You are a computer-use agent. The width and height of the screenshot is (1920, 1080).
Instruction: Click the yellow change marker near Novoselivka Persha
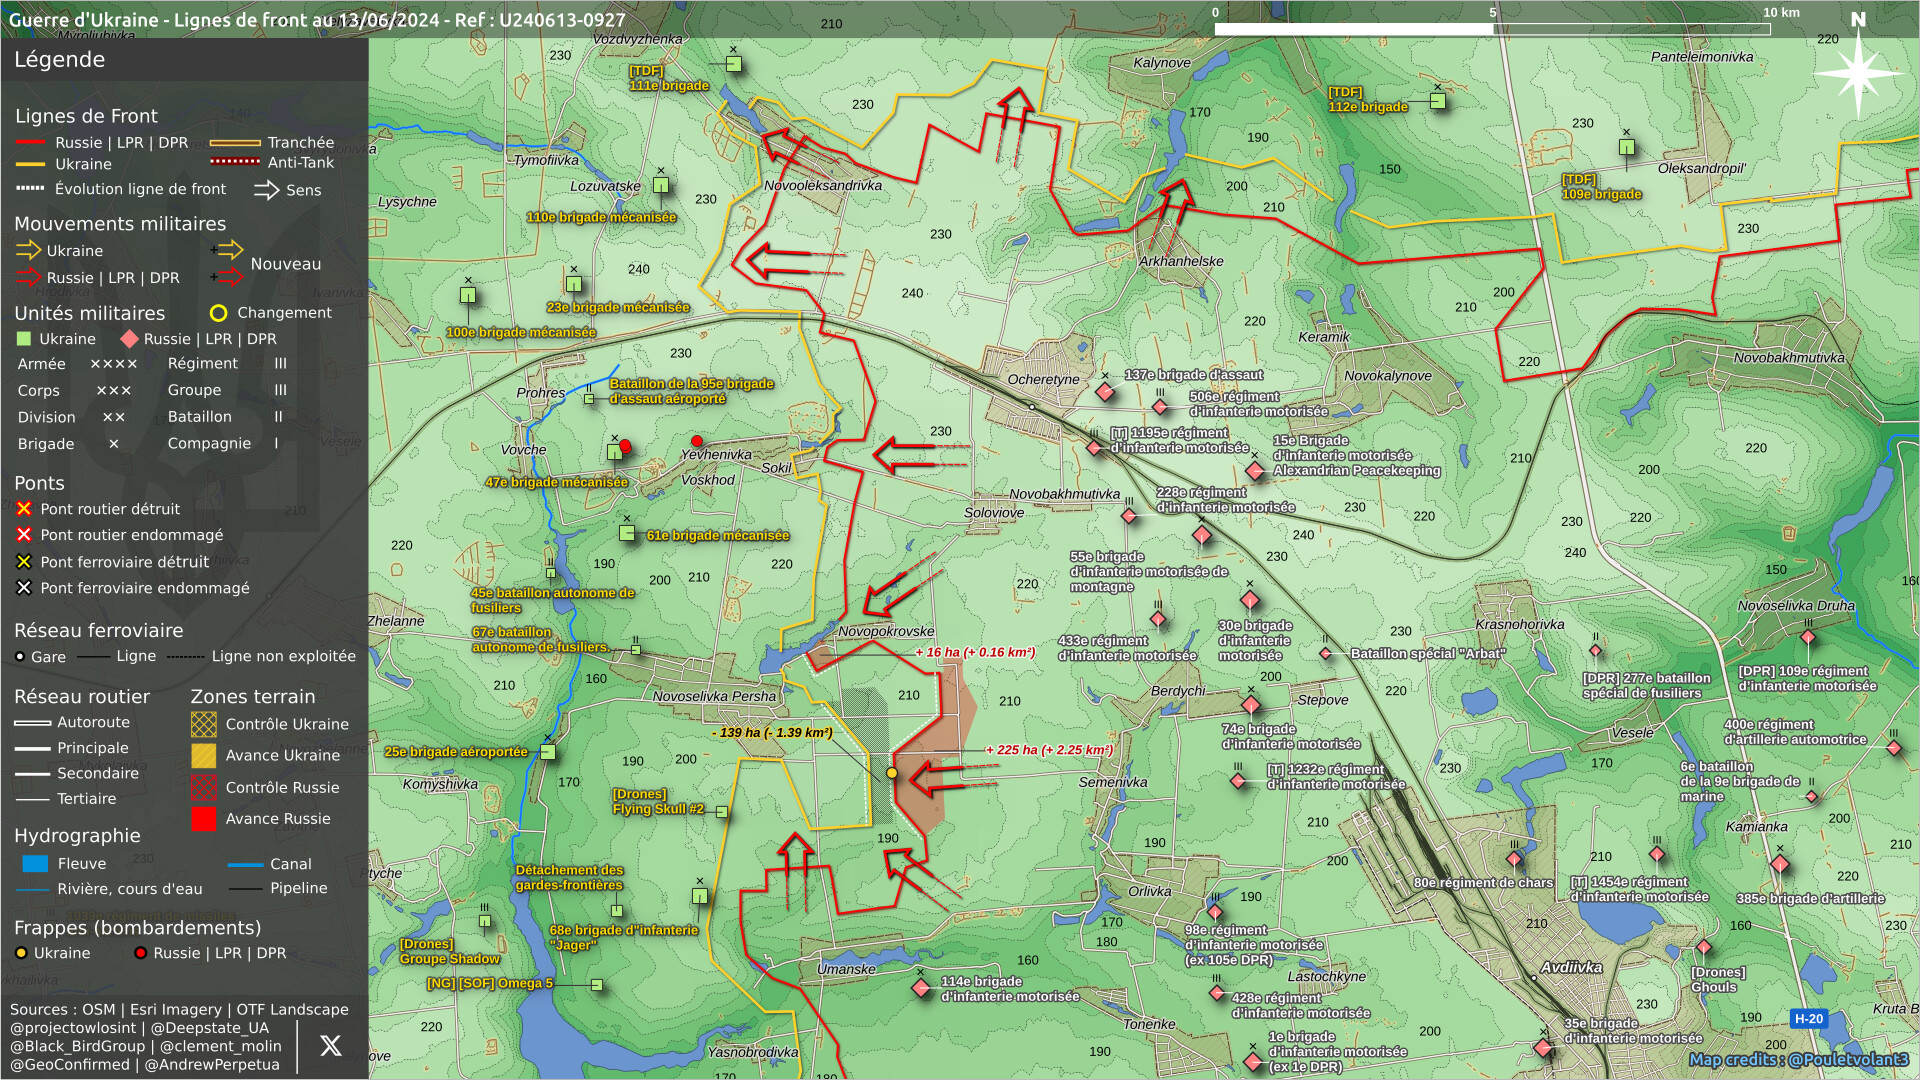pyautogui.click(x=892, y=773)
